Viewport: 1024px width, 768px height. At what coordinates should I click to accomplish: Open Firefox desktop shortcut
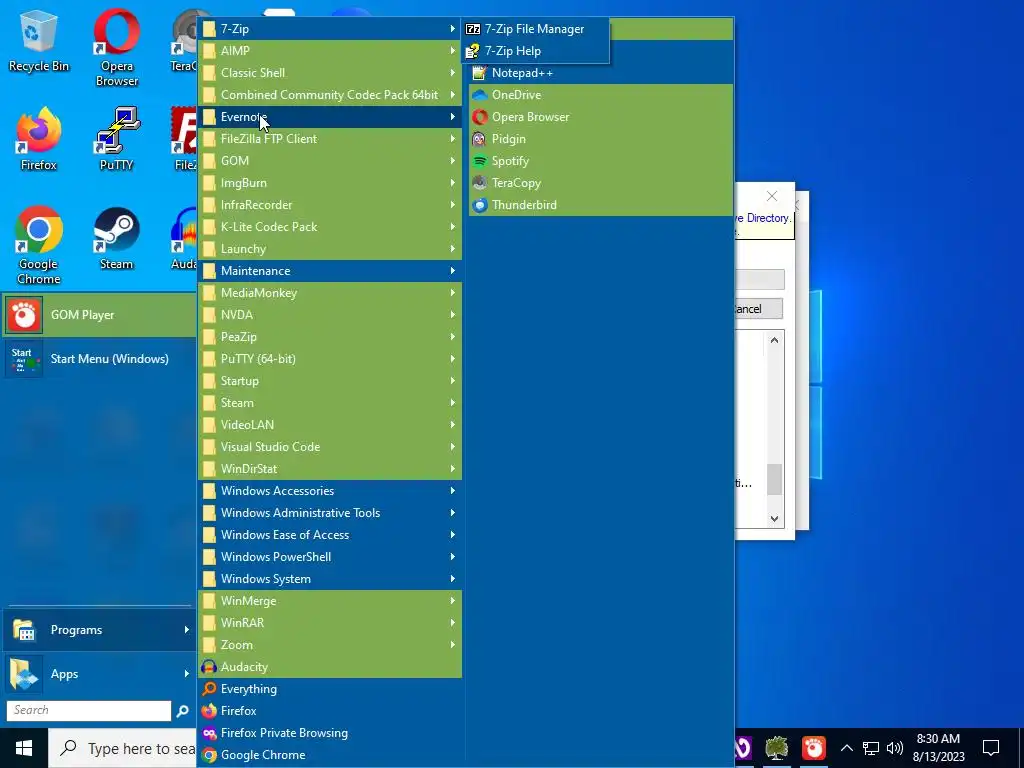(39, 140)
